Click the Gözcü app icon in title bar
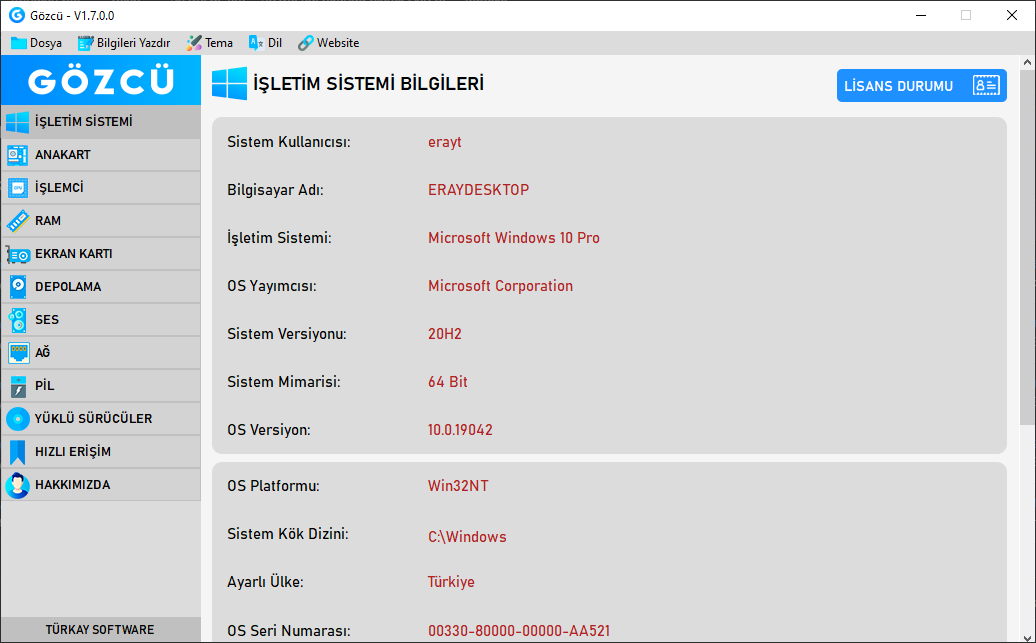This screenshot has height=643, width=1036. pyautogui.click(x=17, y=15)
